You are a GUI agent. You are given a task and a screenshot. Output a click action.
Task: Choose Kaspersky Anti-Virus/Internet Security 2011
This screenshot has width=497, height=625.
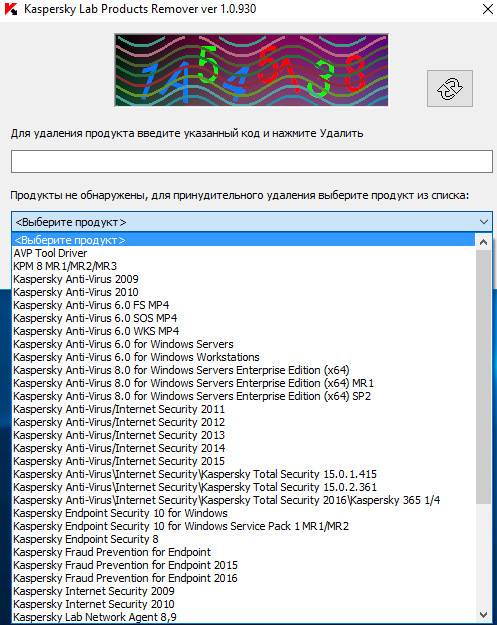coord(244,409)
